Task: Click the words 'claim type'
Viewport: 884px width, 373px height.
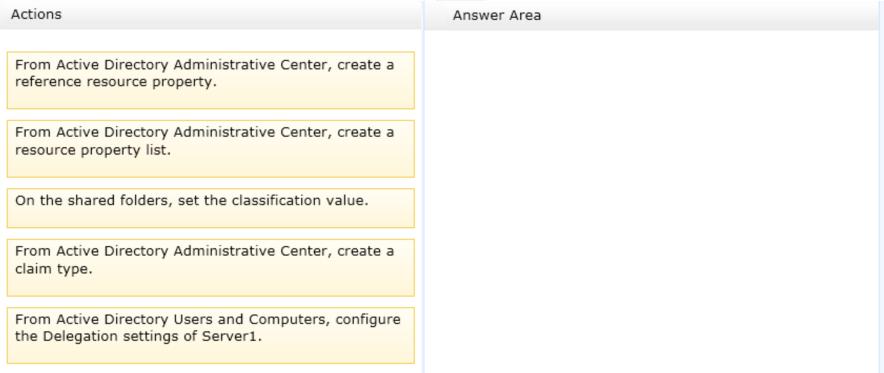Action: [53, 269]
